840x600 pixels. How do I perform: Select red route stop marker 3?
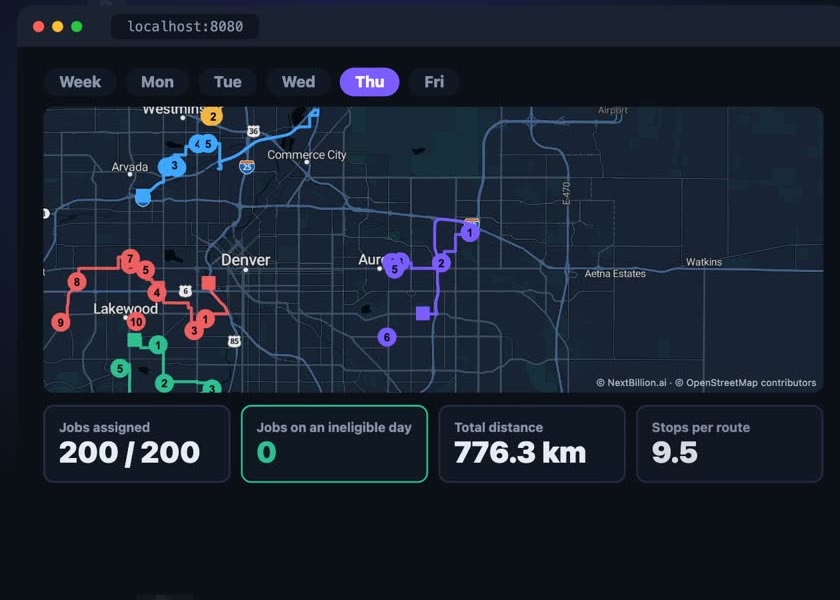click(194, 331)
